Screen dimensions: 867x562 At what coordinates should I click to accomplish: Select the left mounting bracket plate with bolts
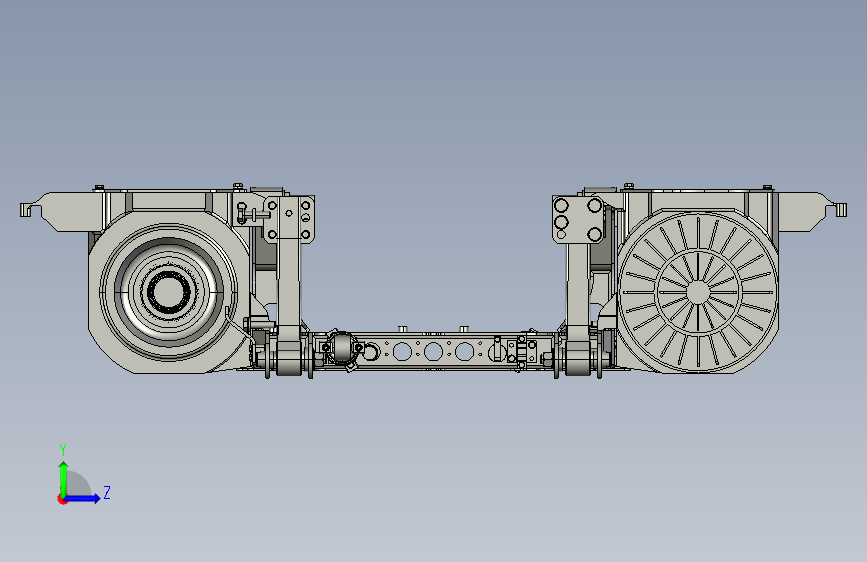(289, 220)
